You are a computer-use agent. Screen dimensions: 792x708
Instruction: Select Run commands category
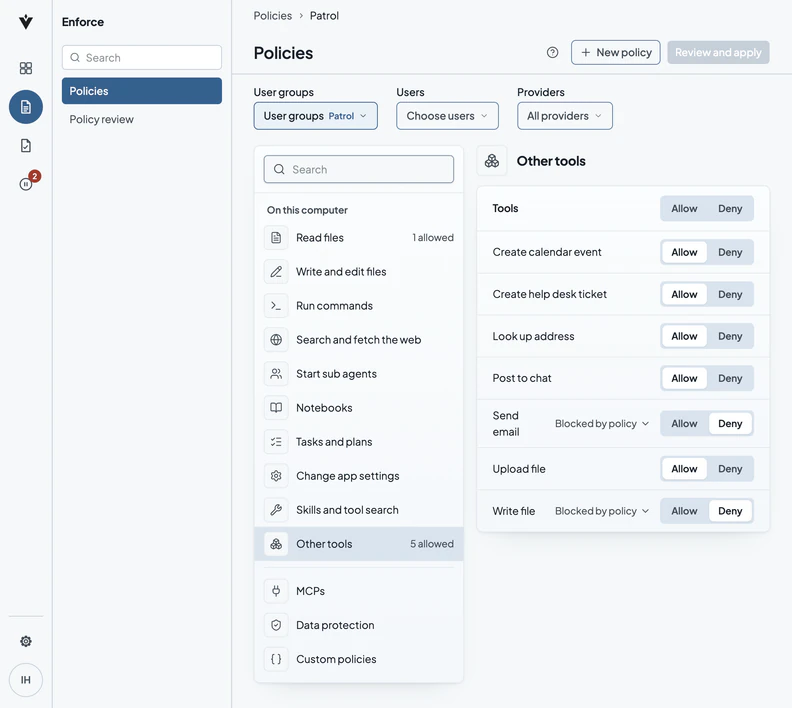[x=359, y=306]
